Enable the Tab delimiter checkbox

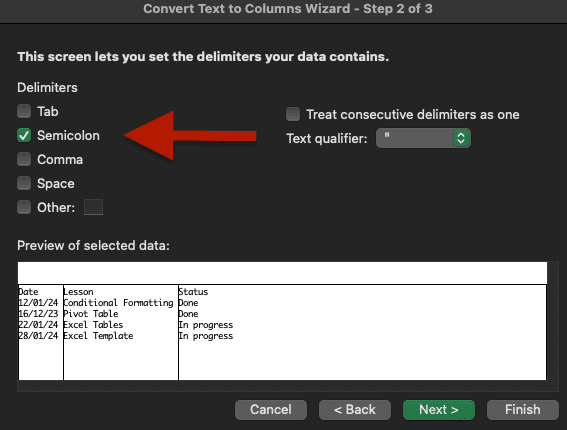pos(24,111)
